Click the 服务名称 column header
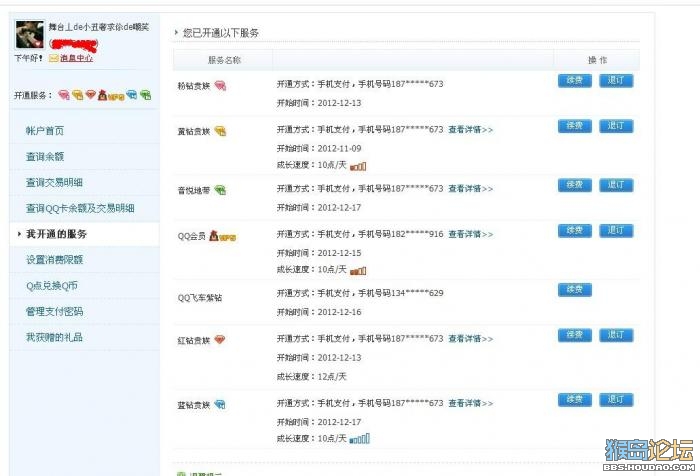This screenshot has height=476, width=700. (x=224, y=60)
